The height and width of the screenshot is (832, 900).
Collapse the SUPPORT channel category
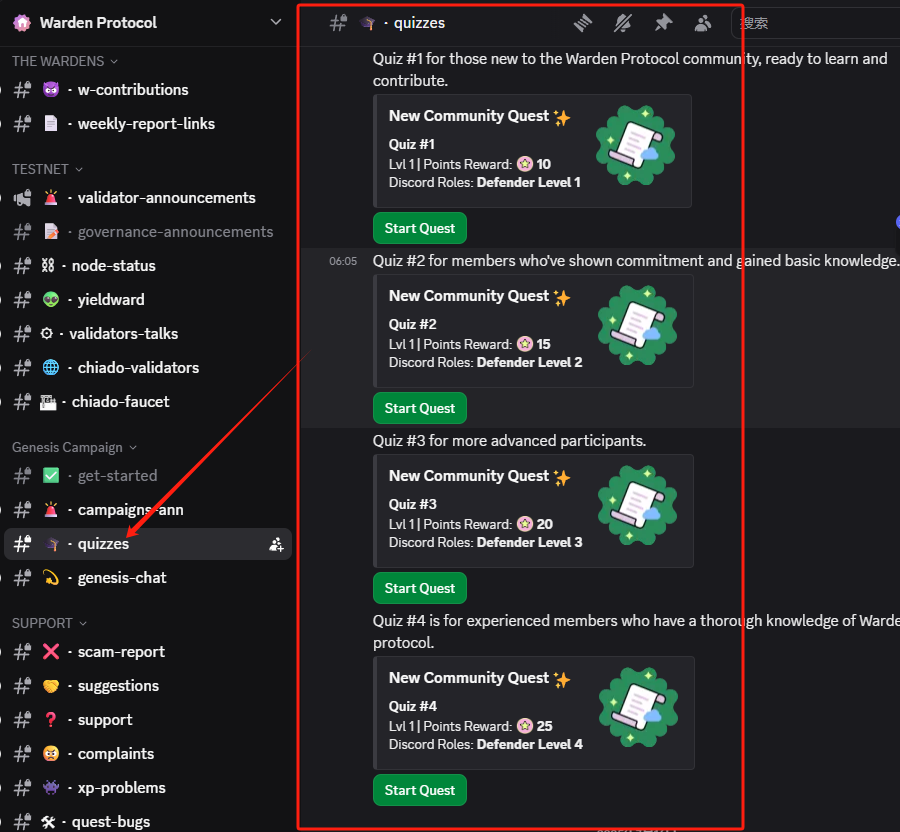(x=49, y=624)
